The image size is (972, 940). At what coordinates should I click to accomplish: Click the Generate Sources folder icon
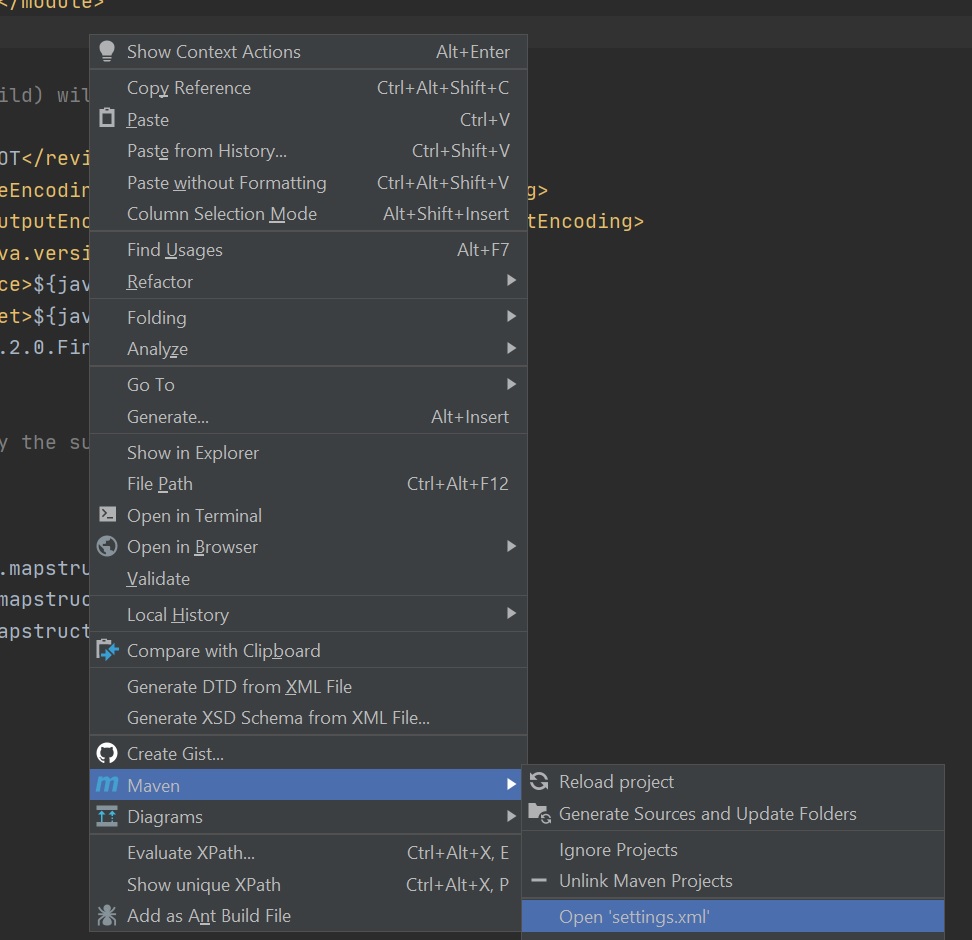pos(539,814)
